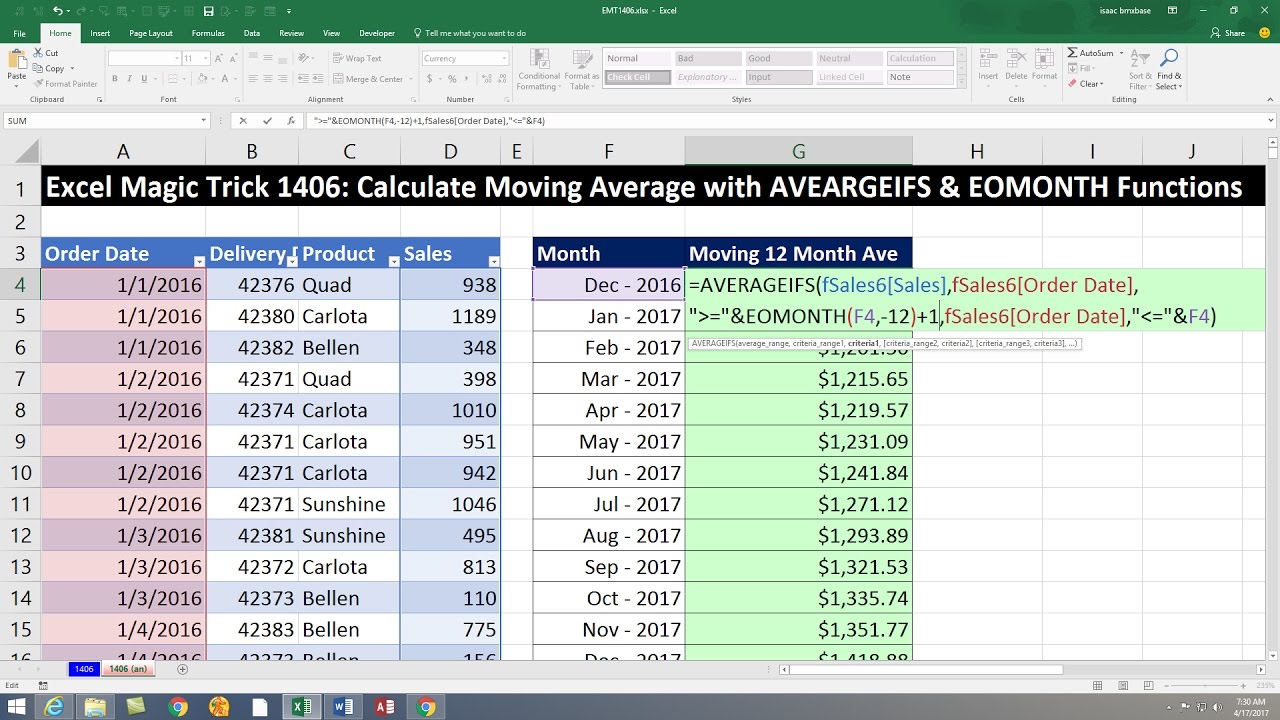Click Format as Table button
The width and height of the screenshot is (1280, 720).
pyautogui.click(x=581, y=69)
